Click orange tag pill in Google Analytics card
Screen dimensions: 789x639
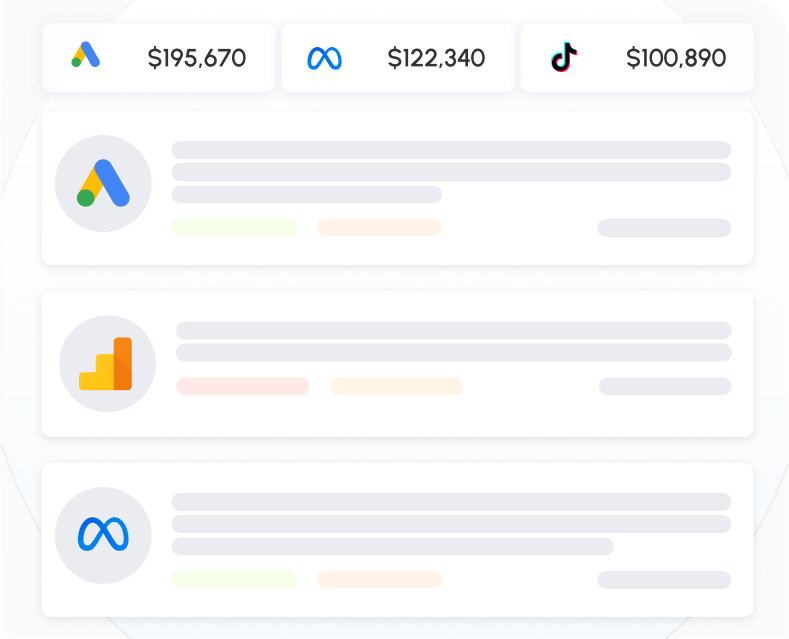(x=397, y=386)
